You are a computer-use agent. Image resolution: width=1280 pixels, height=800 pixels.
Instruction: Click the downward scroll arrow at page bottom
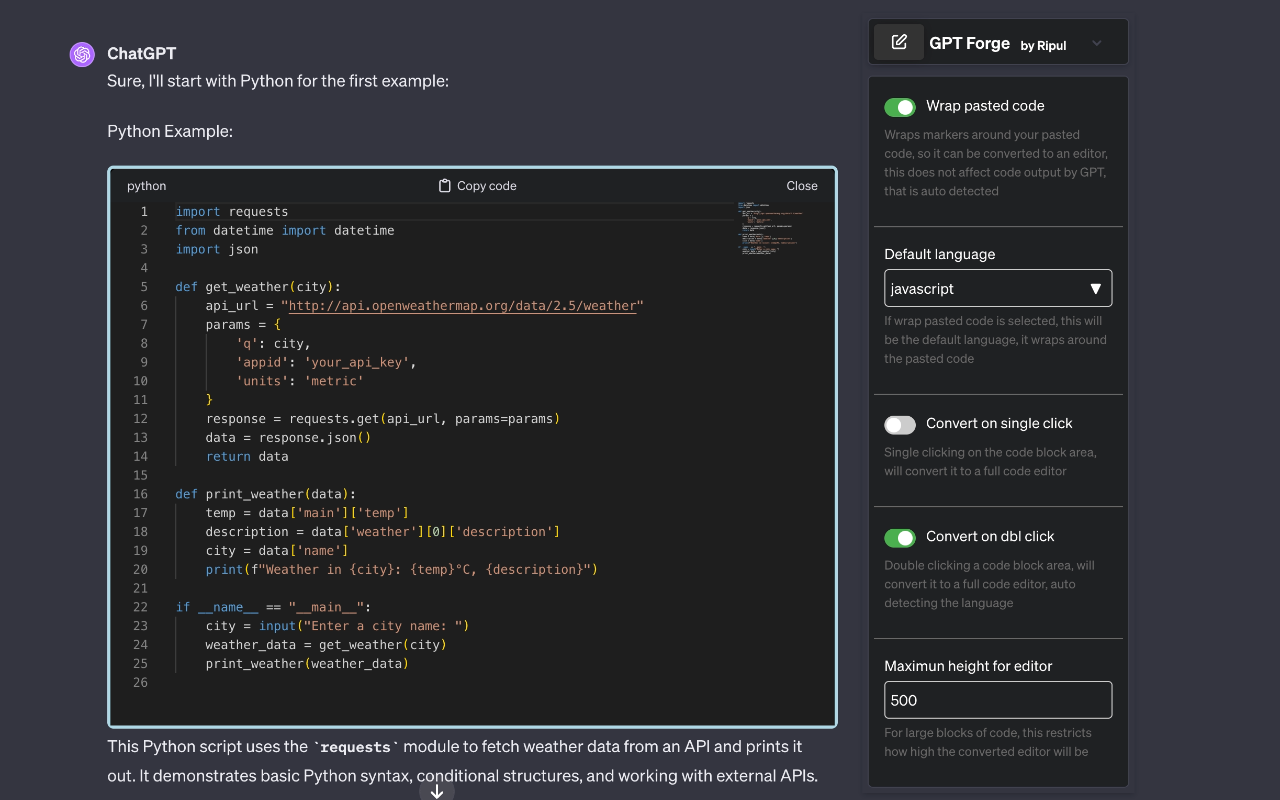click(437, 790)
